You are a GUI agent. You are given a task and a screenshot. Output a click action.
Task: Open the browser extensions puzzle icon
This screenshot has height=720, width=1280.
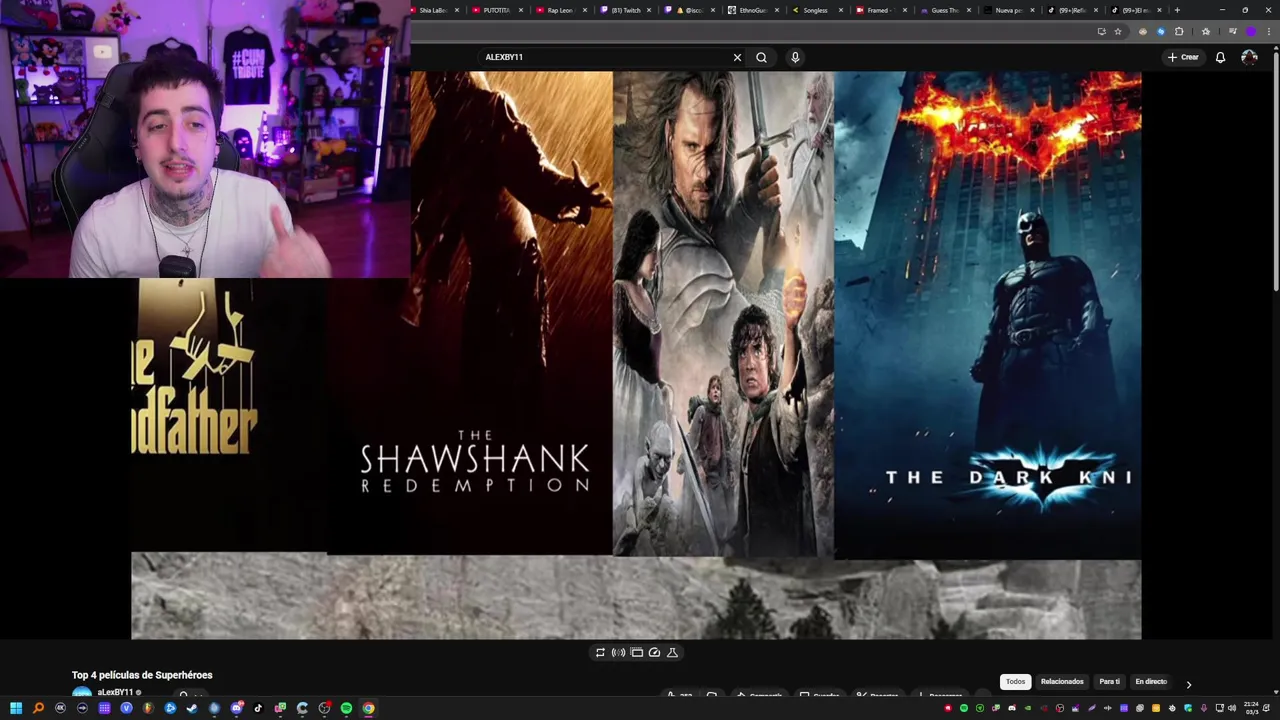coord(1179,31)
